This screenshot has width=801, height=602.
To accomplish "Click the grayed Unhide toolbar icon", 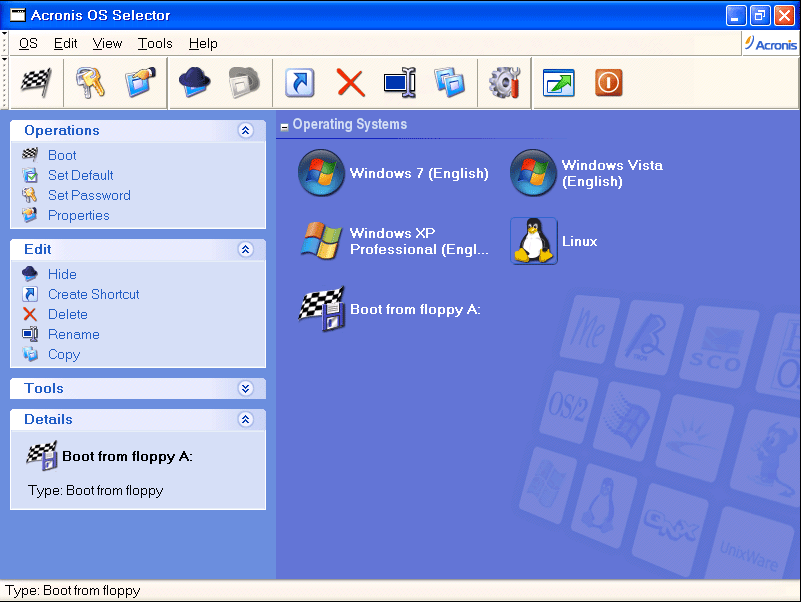I will [x=244, y=82].
